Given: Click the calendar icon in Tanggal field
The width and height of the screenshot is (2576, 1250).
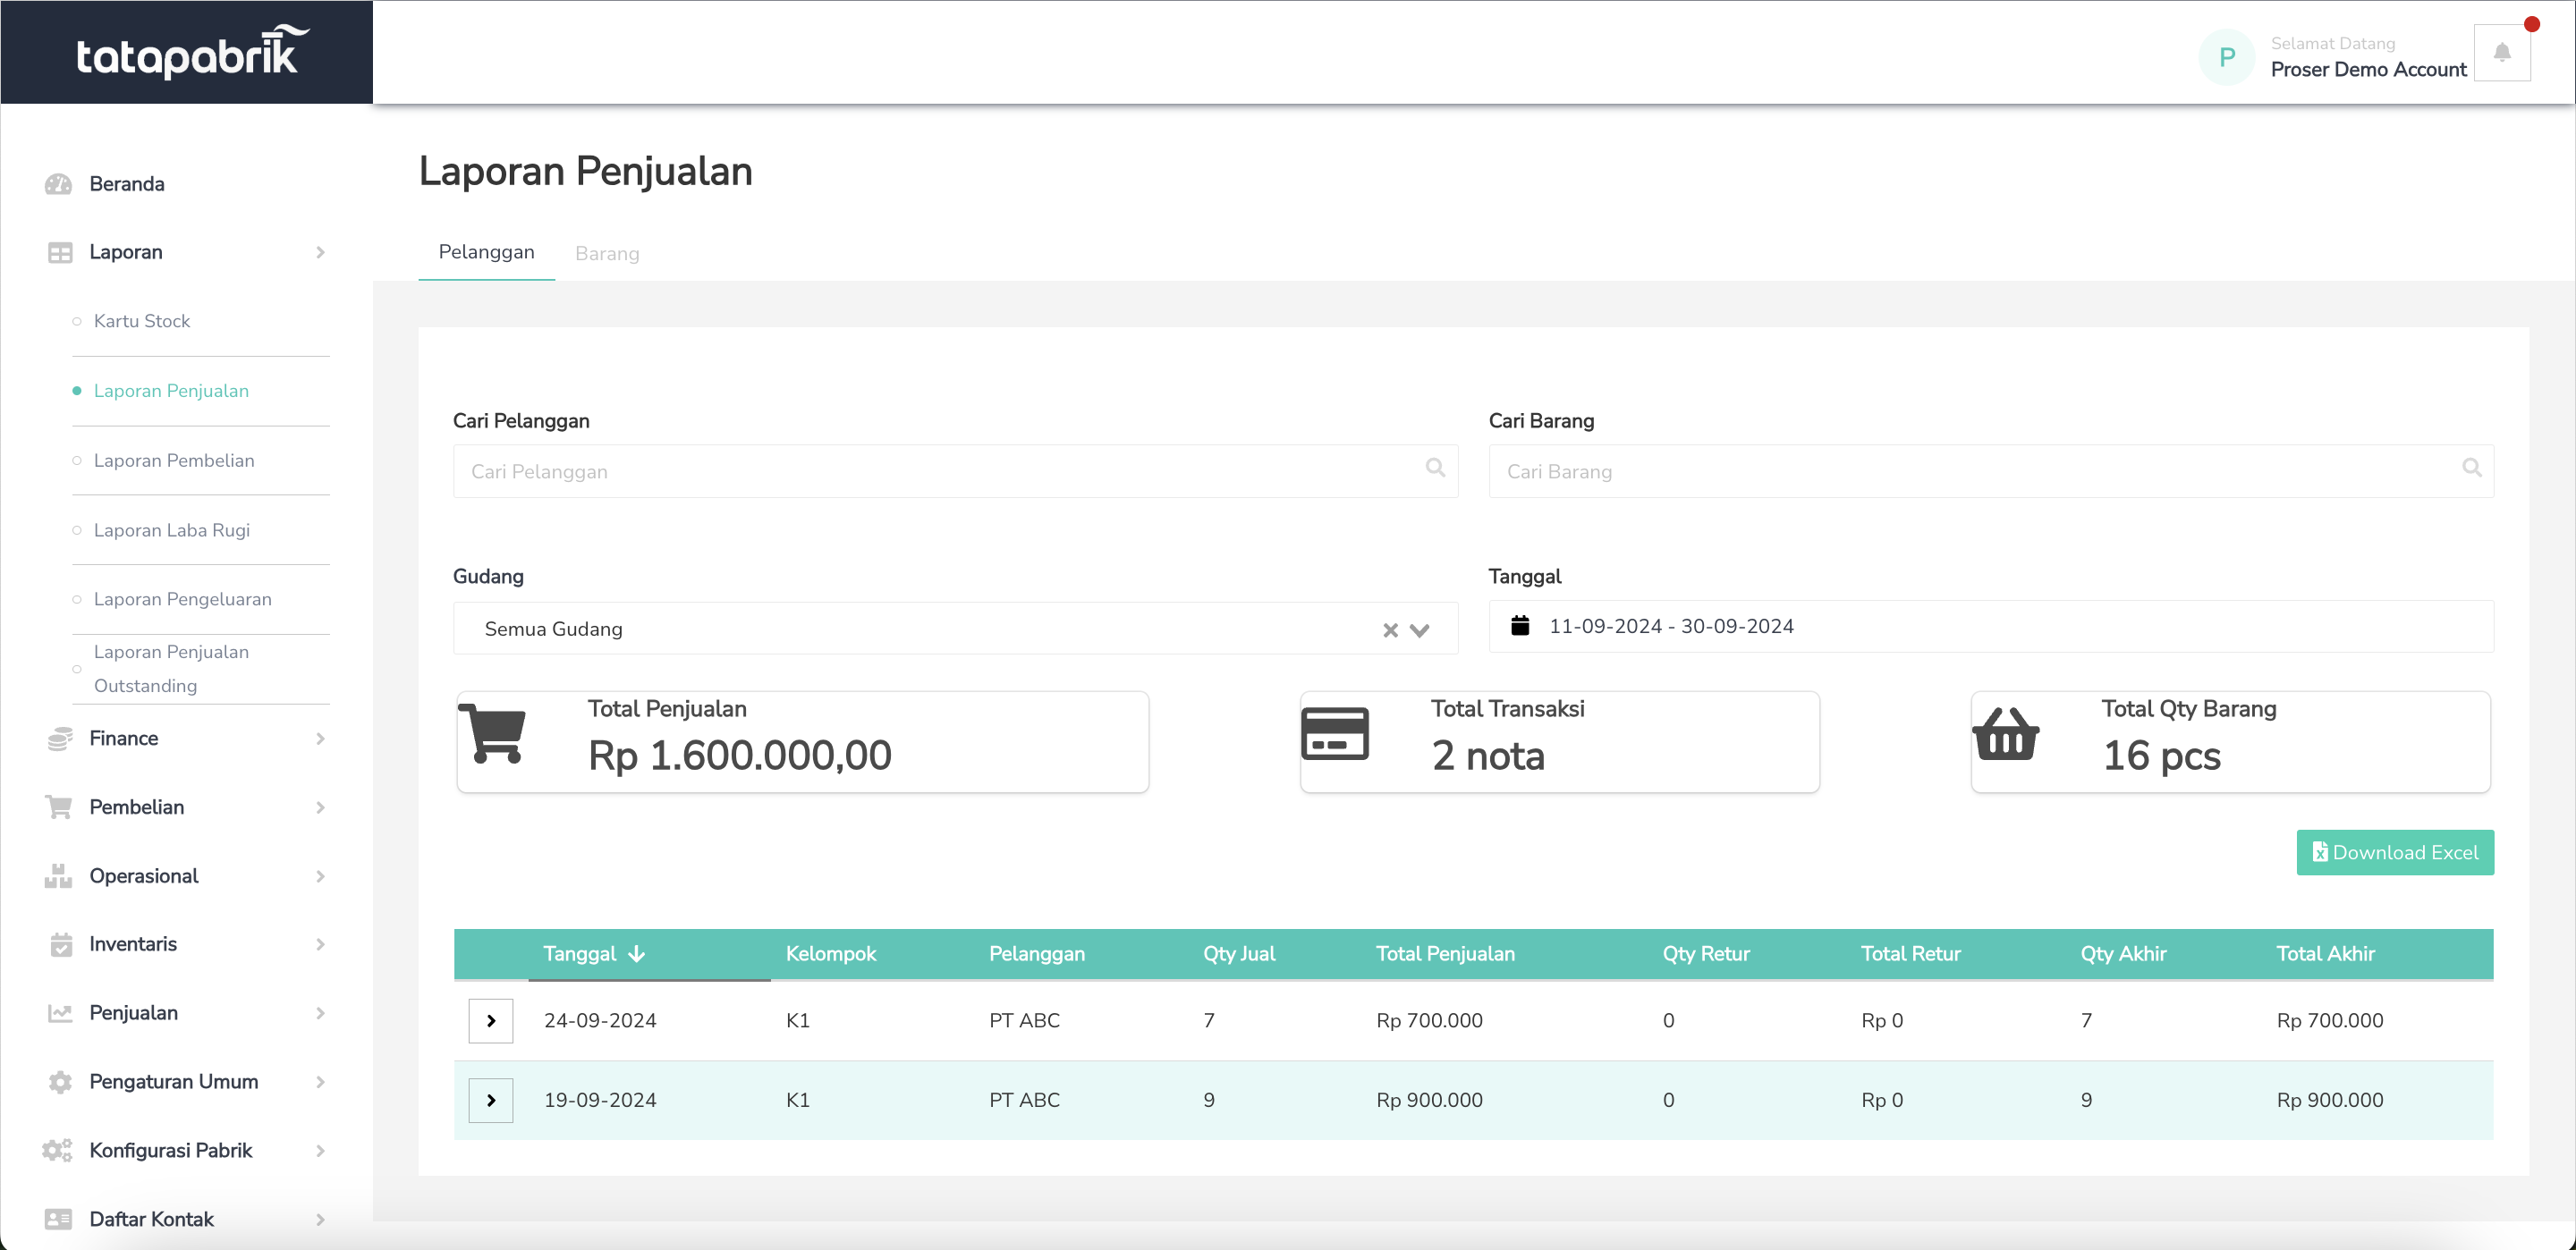Looking at the screenshot, I should (x=1520, y=626).
